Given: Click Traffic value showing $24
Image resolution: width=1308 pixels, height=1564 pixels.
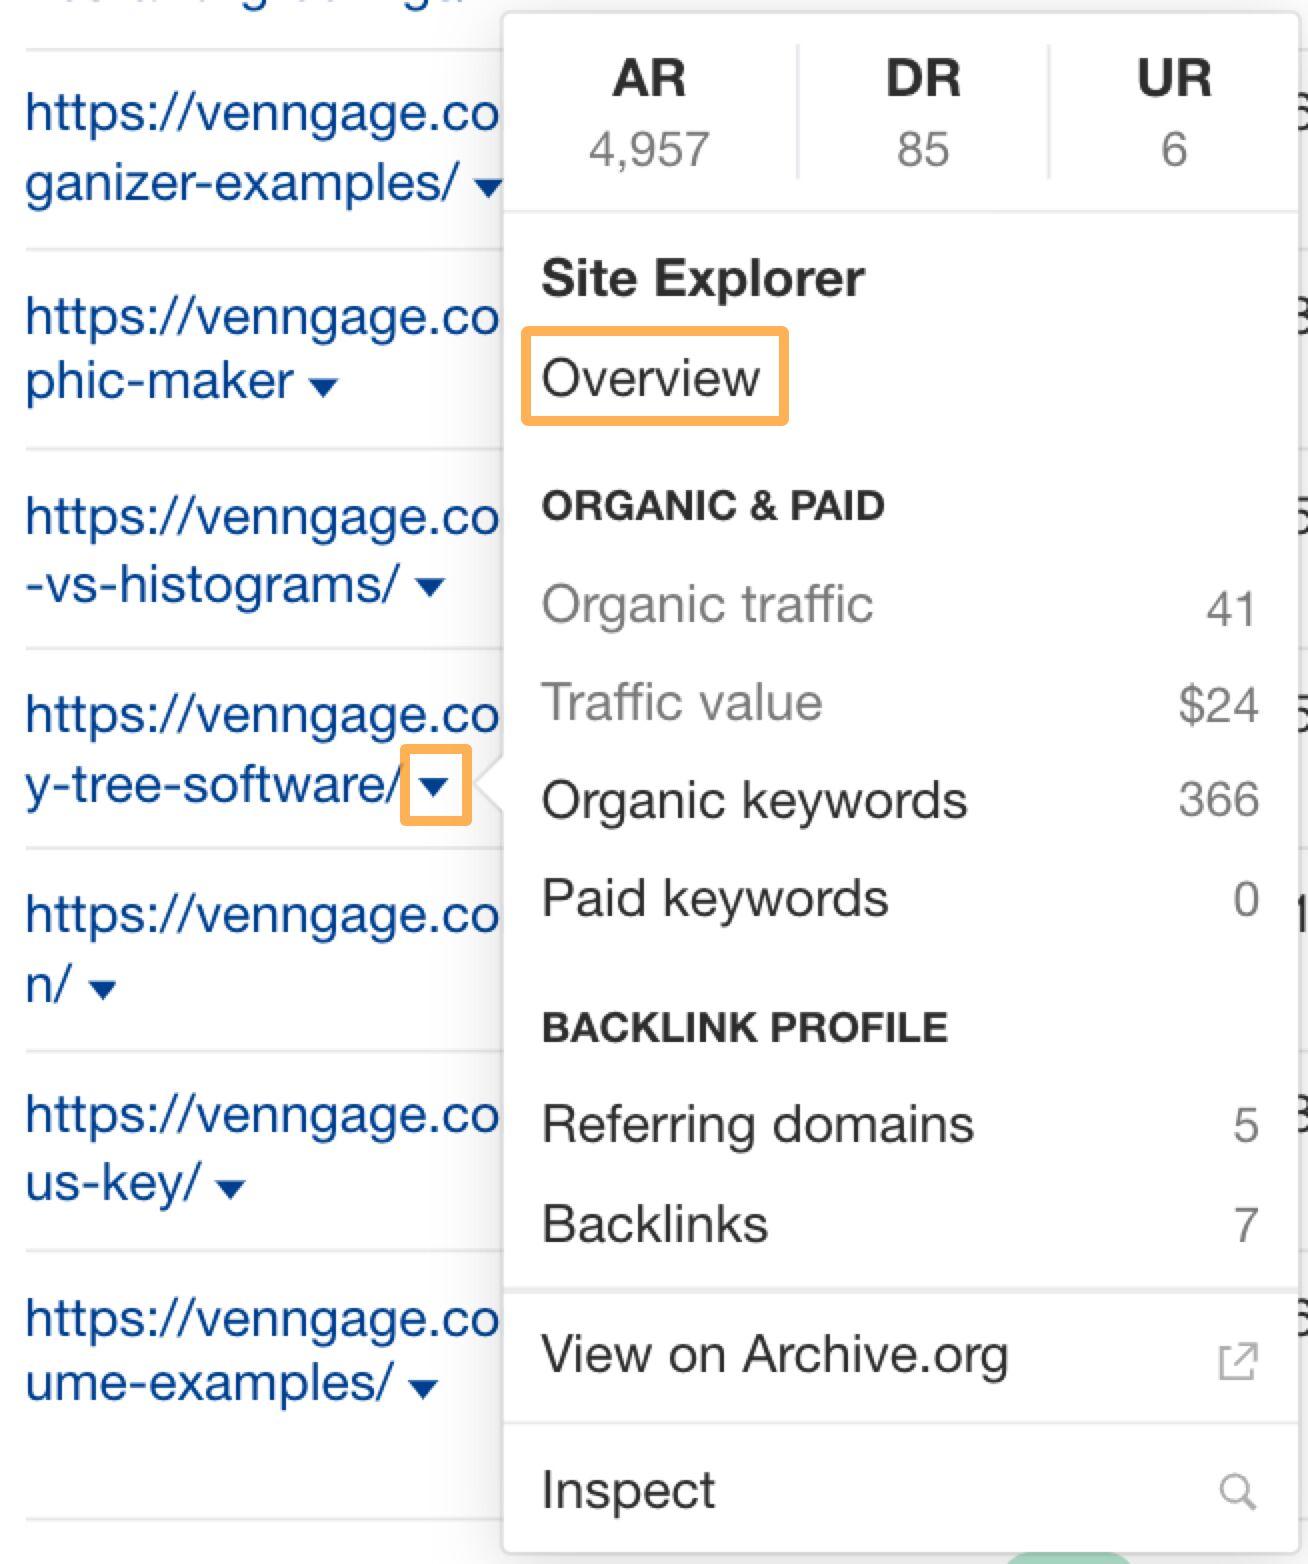Looking at the screenshot, I should tap(683, 702).
